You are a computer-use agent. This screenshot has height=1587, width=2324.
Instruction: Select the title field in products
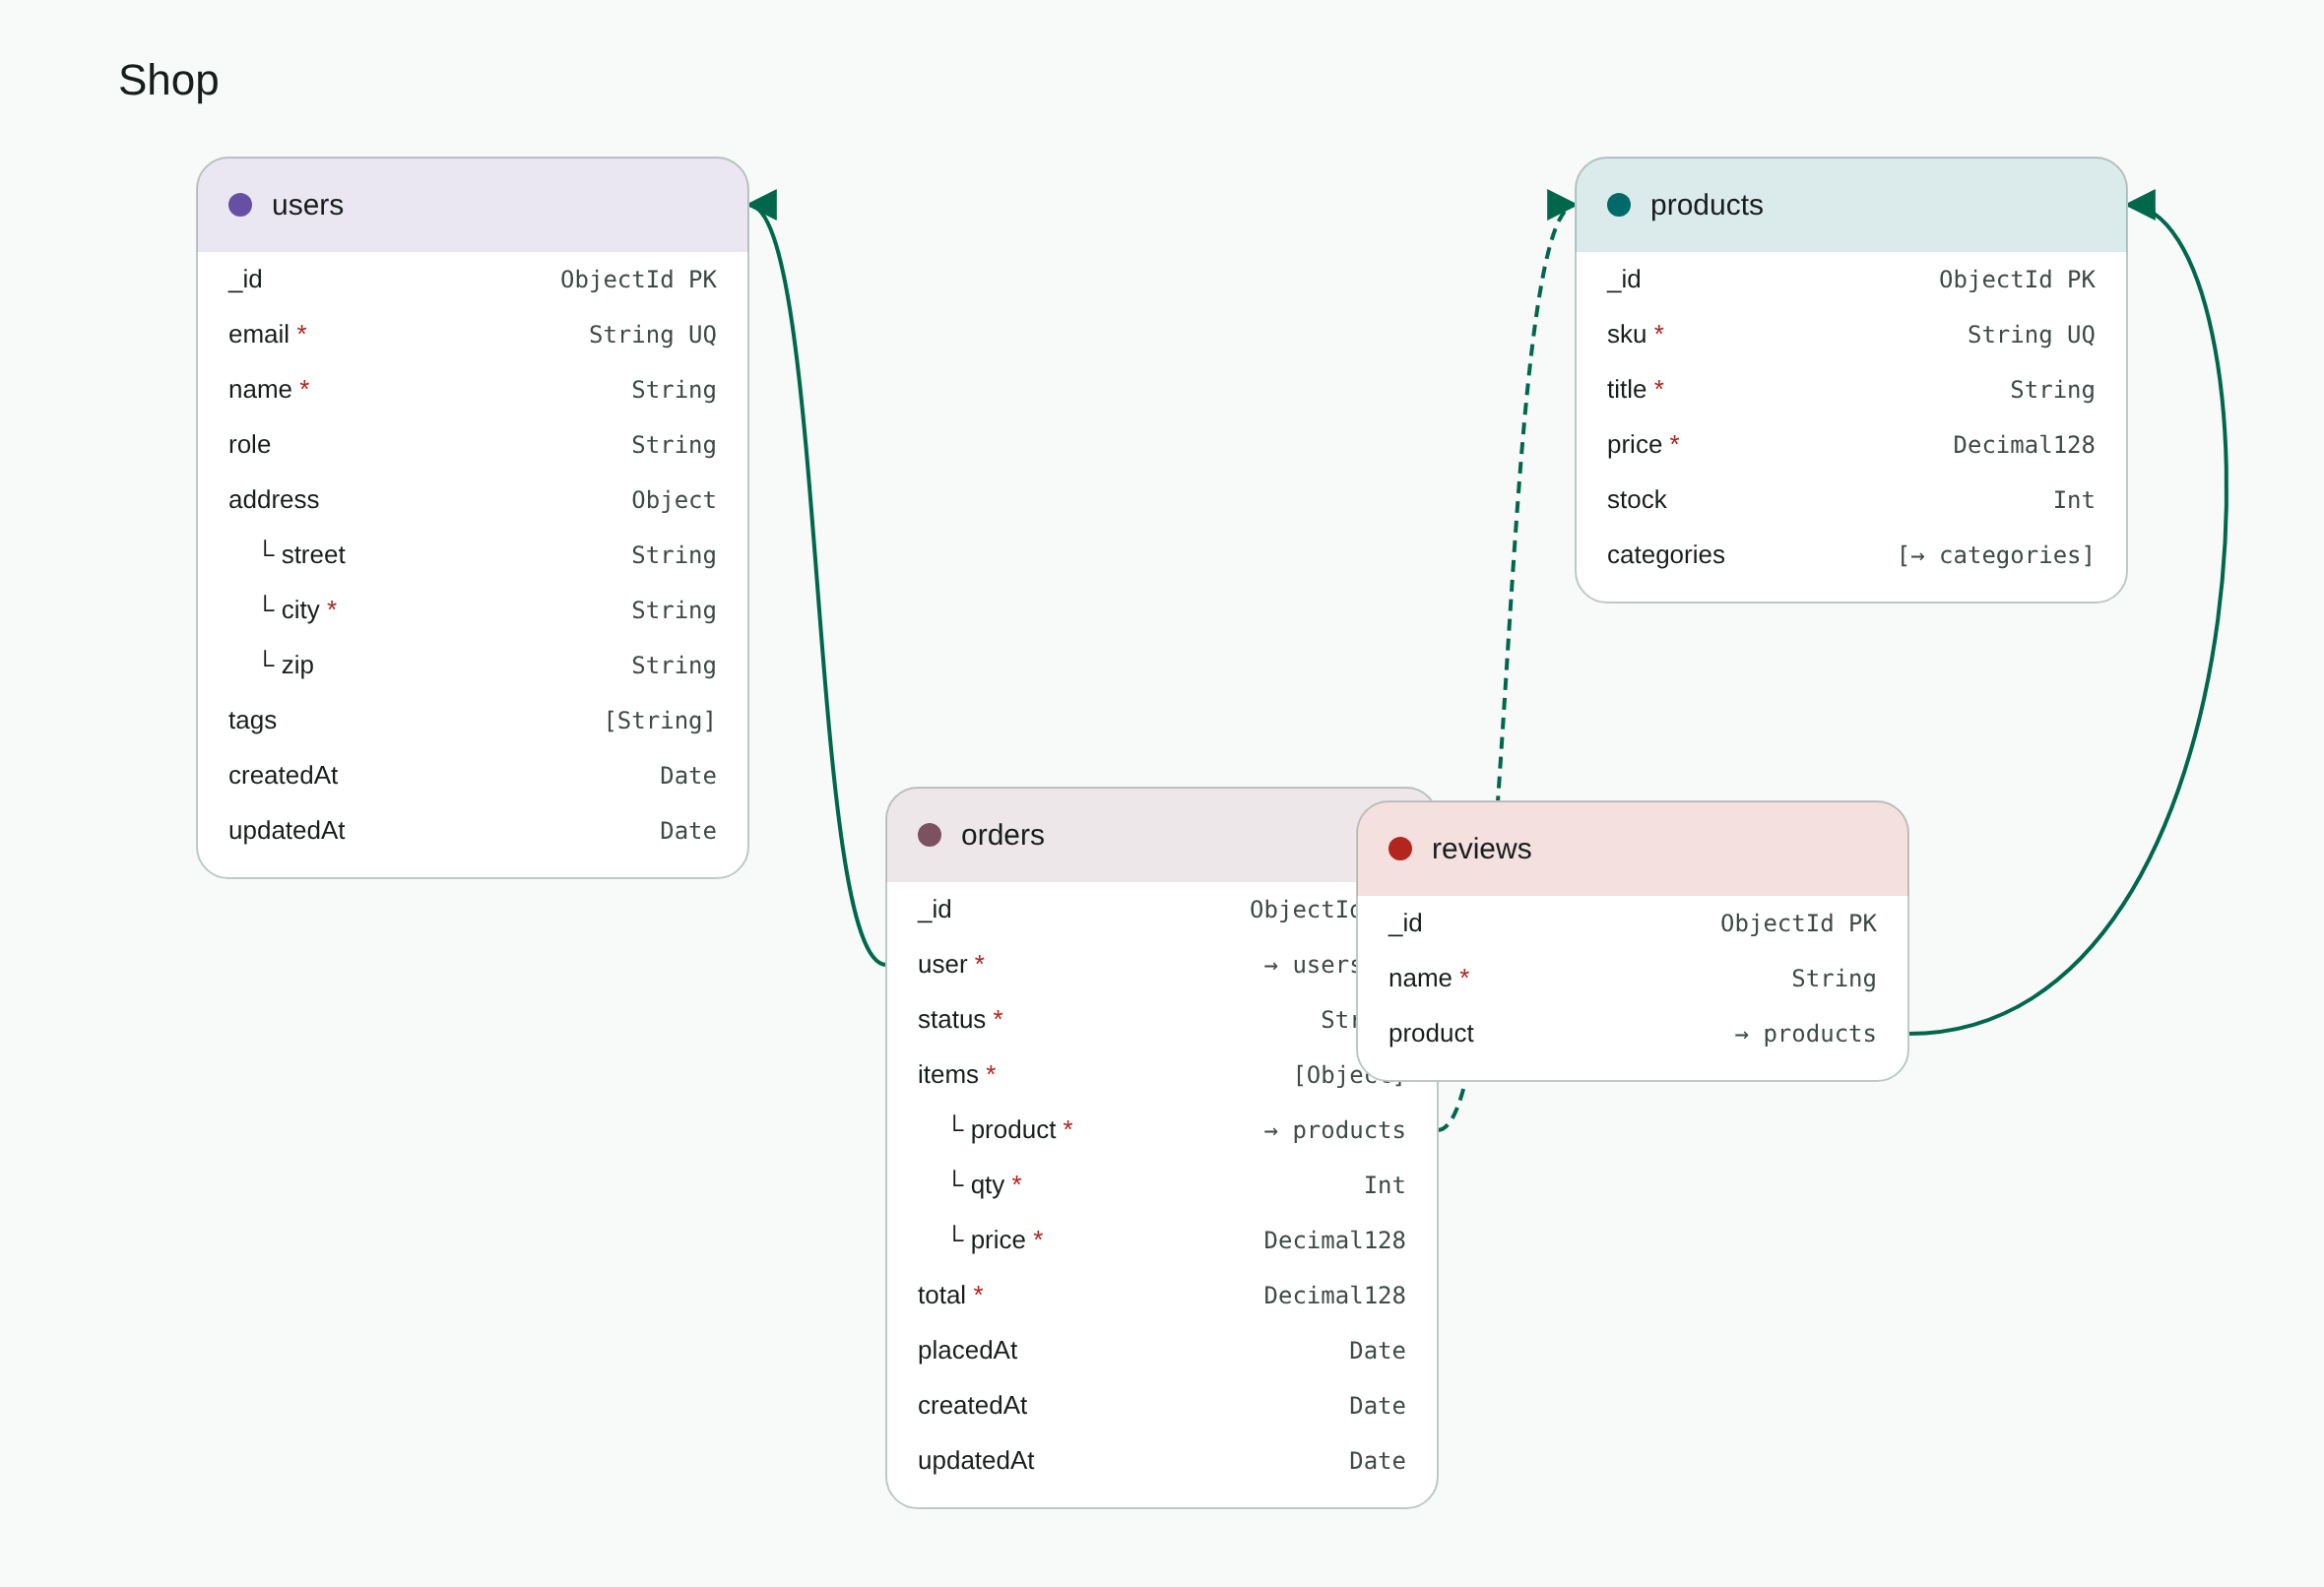1851,389
